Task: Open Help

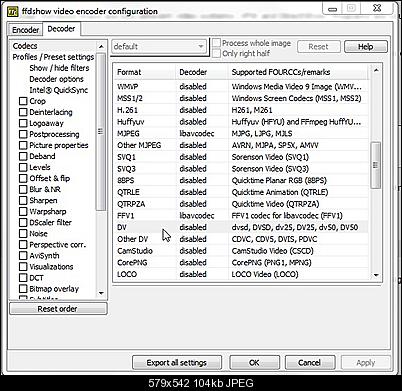Action: click(366, 47)
